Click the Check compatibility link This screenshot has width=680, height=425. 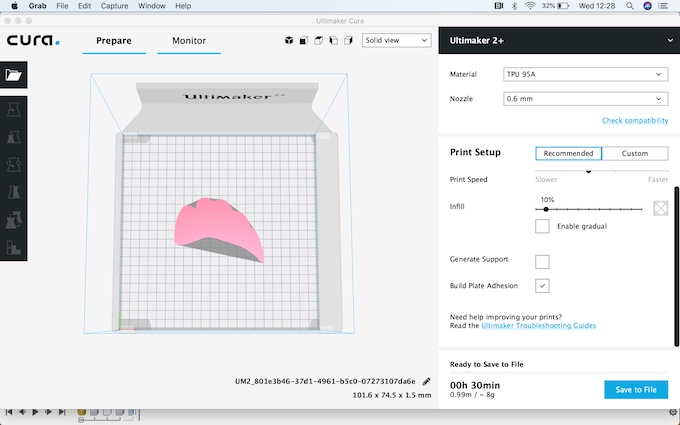[x=635, y=121]
